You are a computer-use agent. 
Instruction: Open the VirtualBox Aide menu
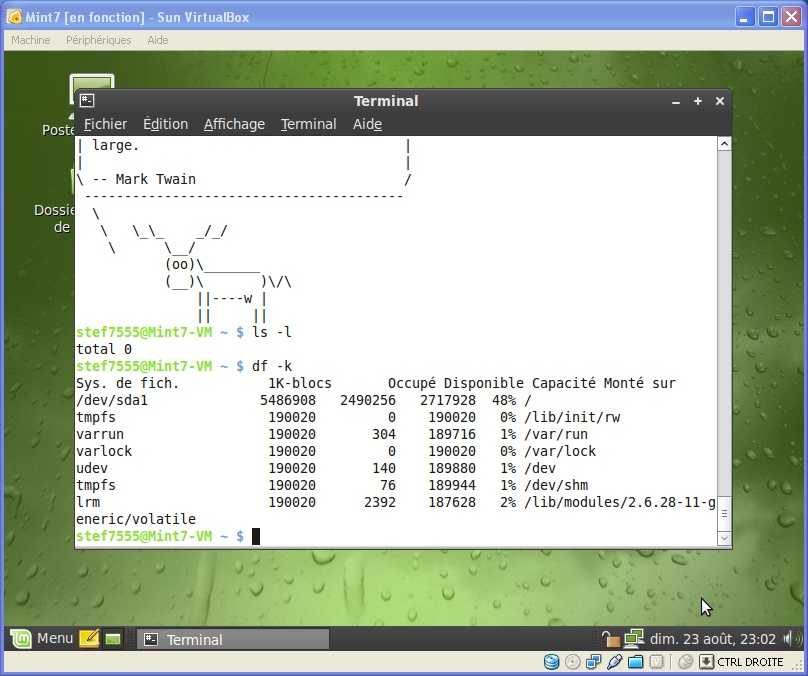[x=158, y=40]
